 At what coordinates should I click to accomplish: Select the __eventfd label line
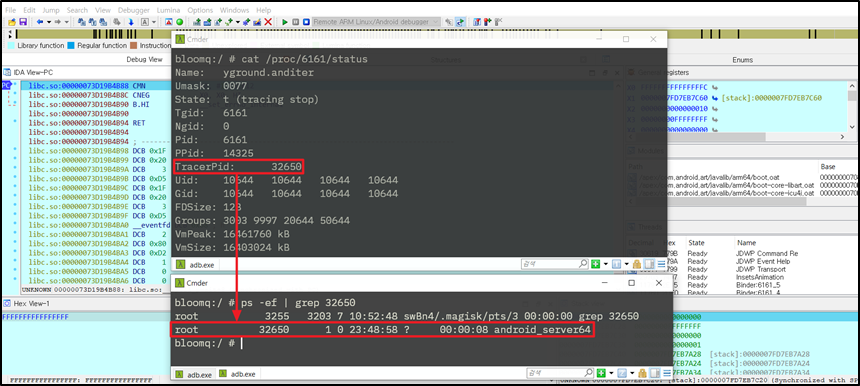pyautogui.click(x=96, y=225)
